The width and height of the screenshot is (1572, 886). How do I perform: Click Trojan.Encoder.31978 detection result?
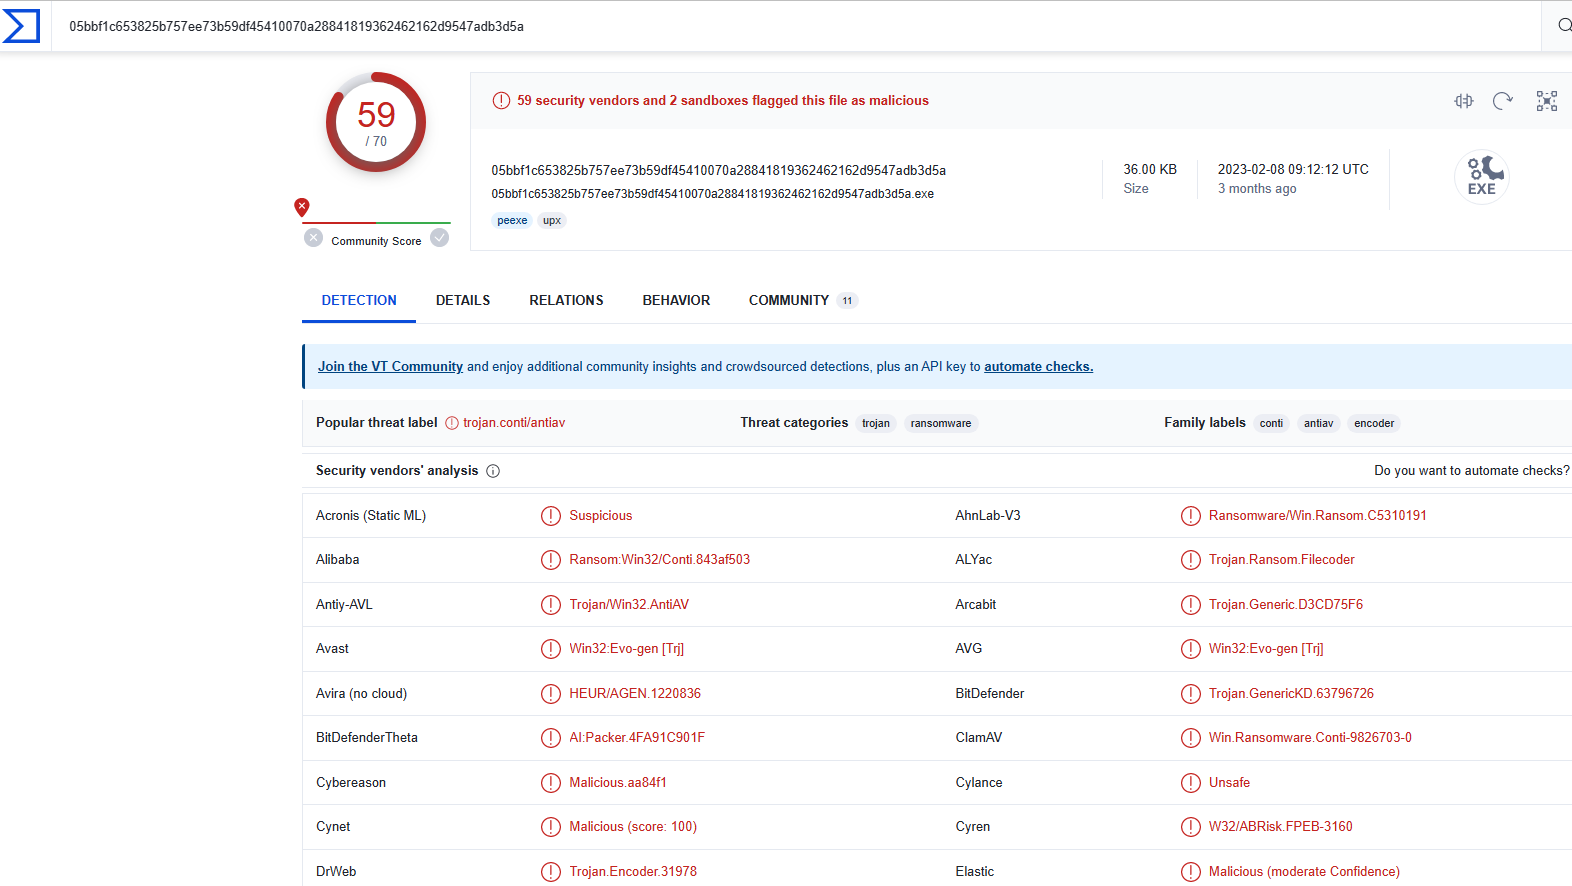click(x=633, y=872)
